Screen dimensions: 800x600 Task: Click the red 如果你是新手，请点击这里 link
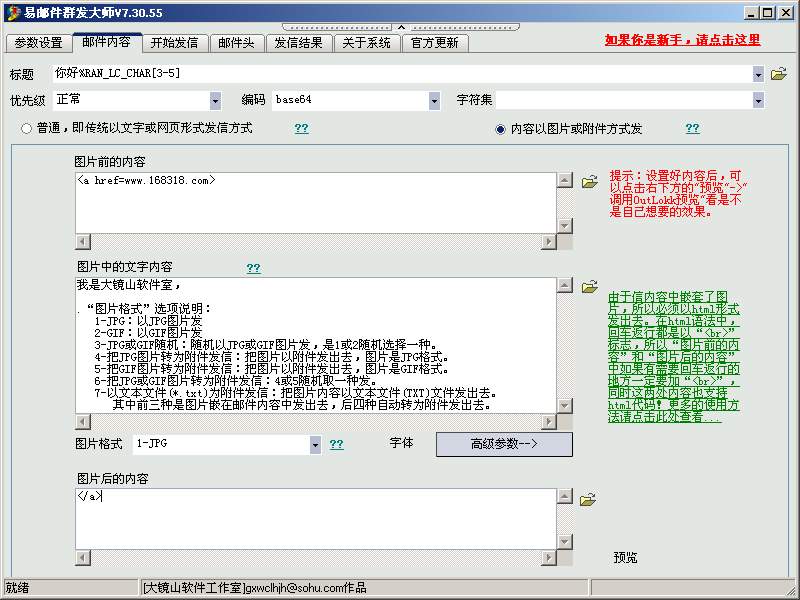click(682, 40)
